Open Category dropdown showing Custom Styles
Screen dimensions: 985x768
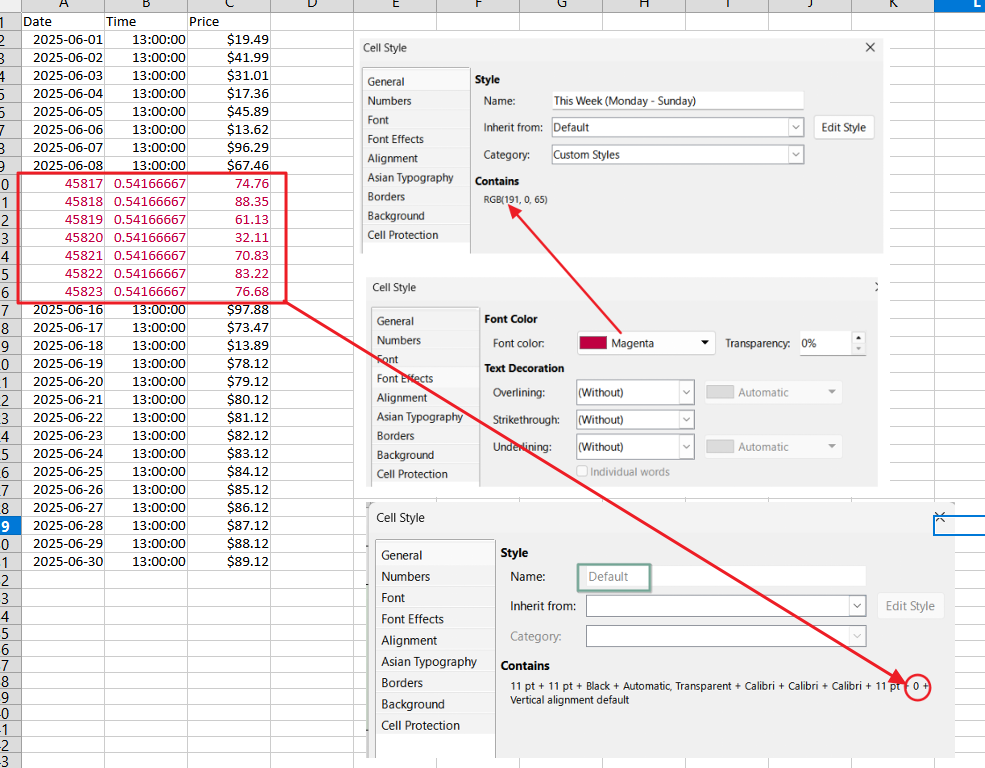(x=796, y=154)
